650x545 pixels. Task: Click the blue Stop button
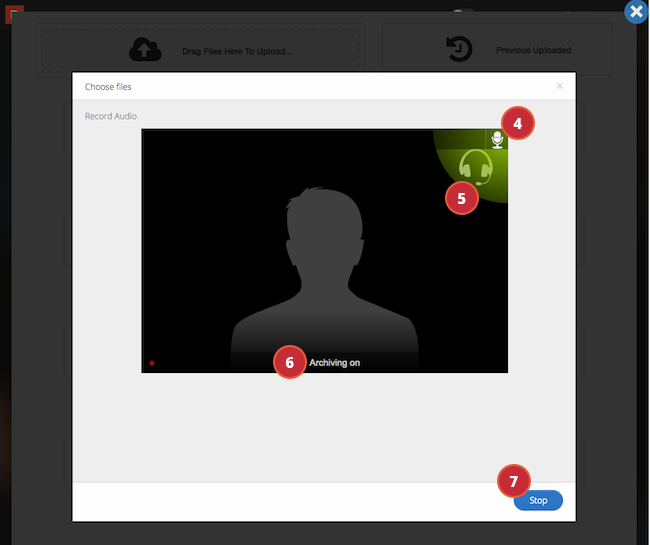click(x=538, y=500)
